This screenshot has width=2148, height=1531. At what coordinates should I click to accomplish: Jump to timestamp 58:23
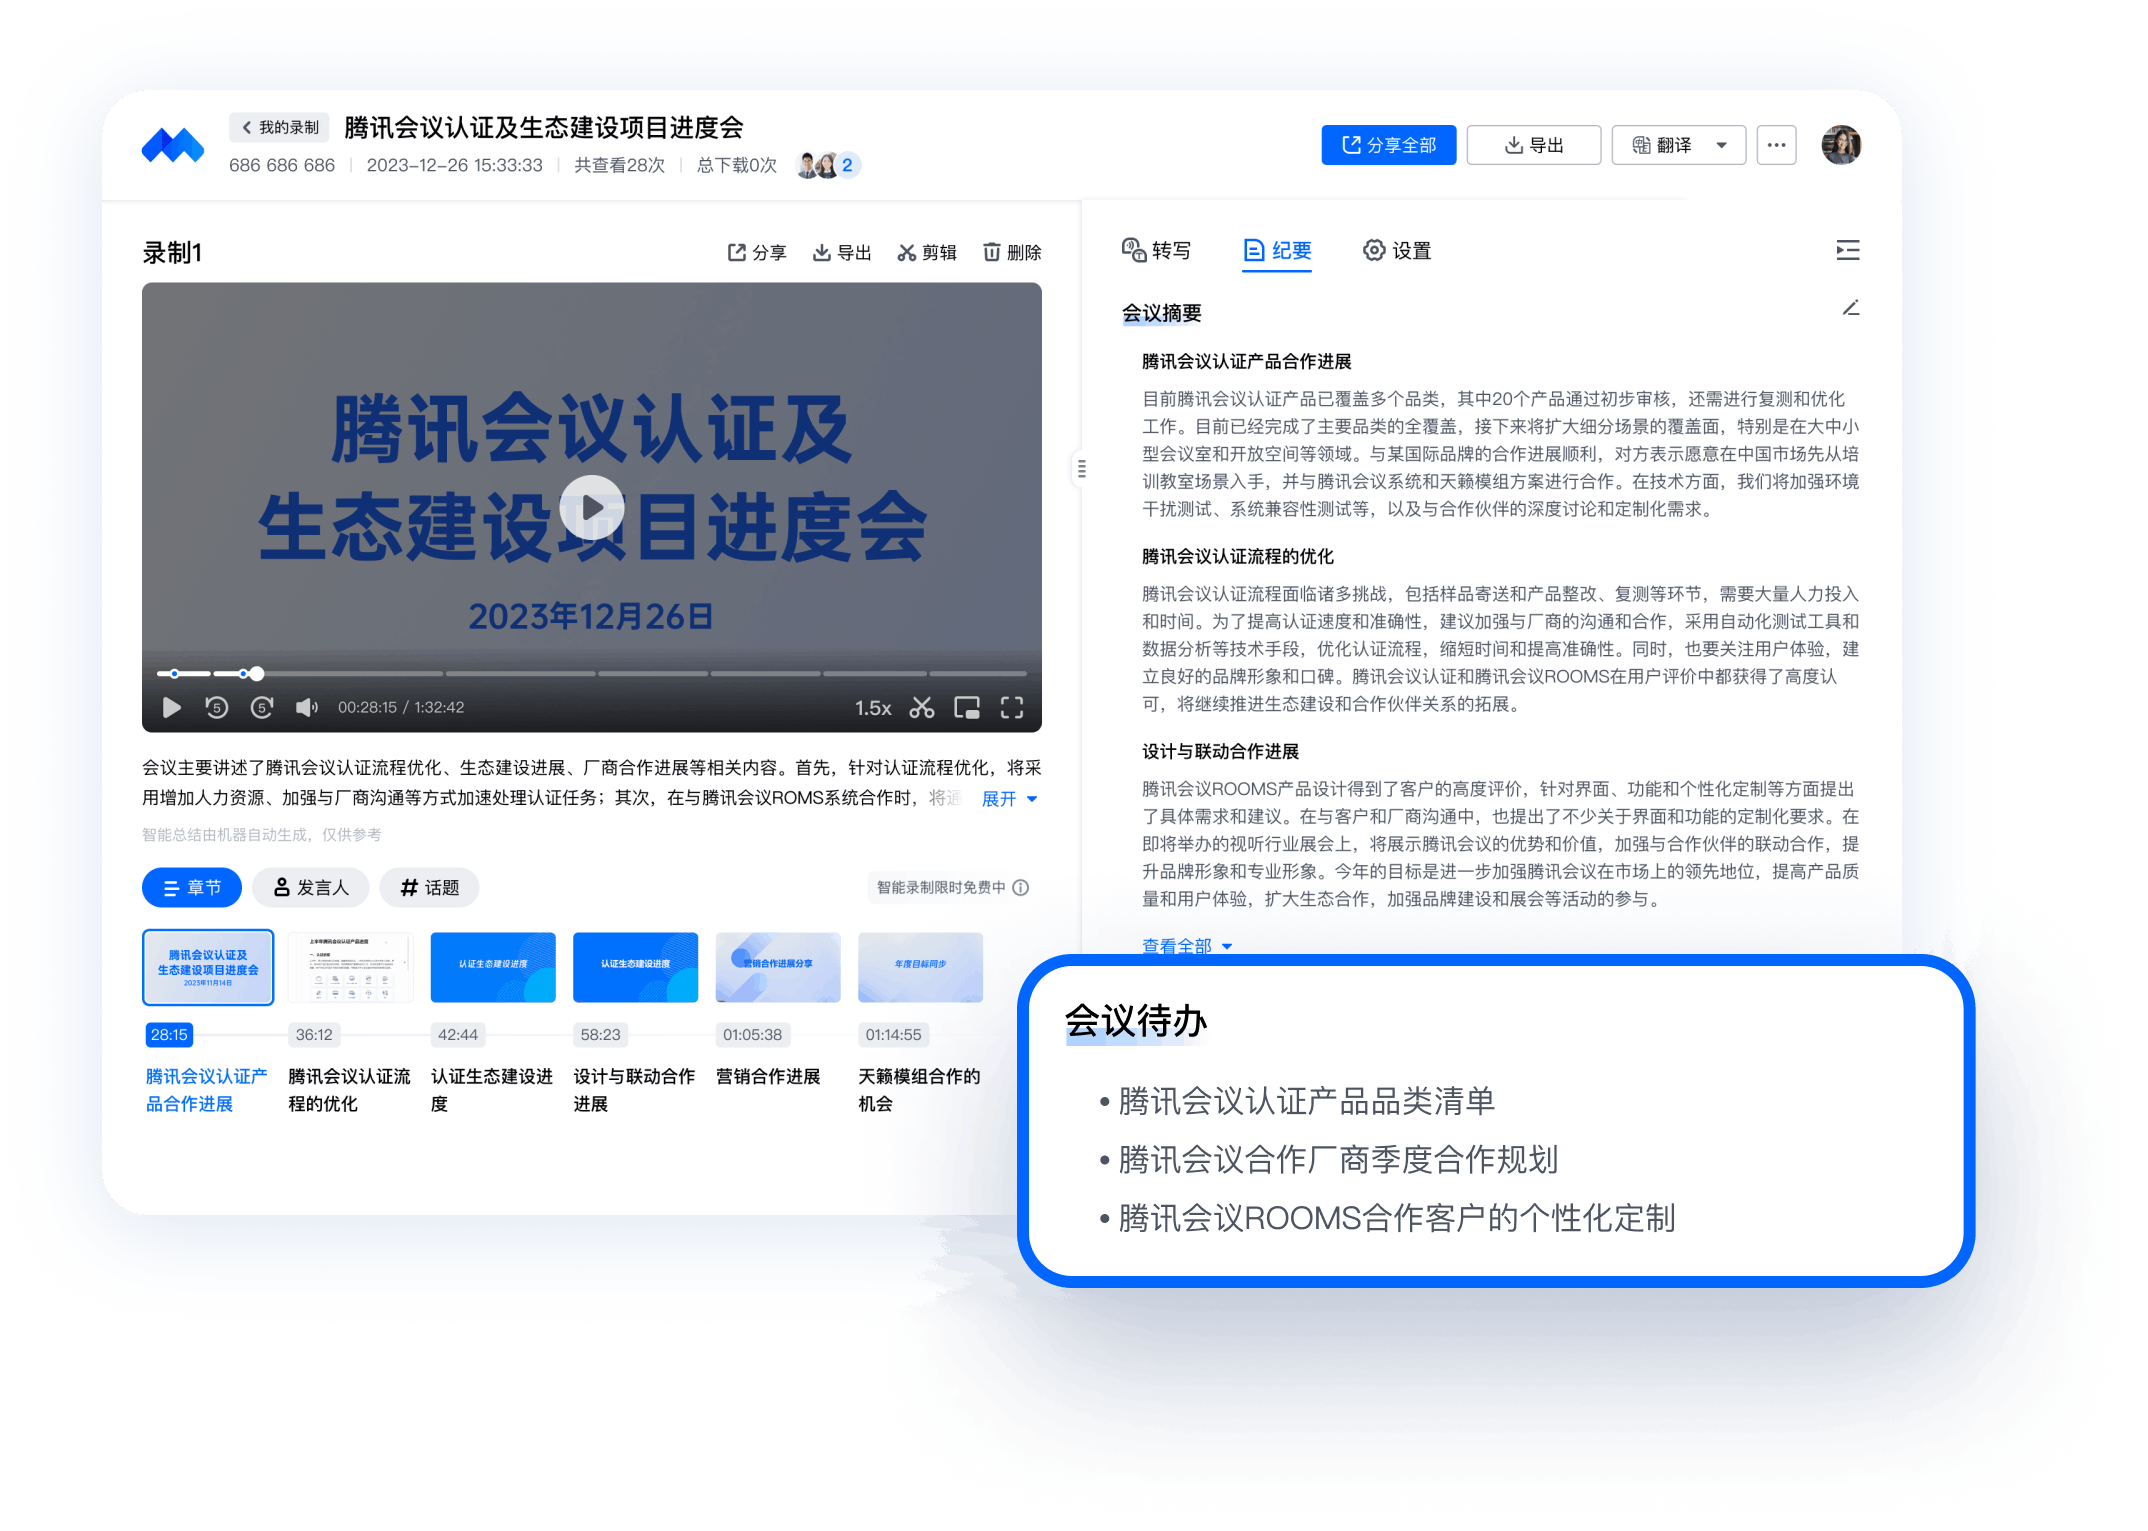tap(600, 1035)
